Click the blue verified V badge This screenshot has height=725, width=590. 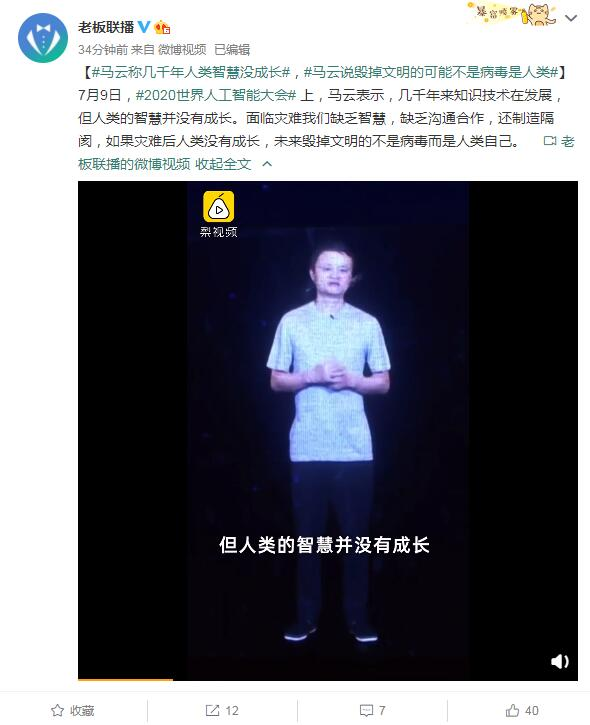point(144,27)
